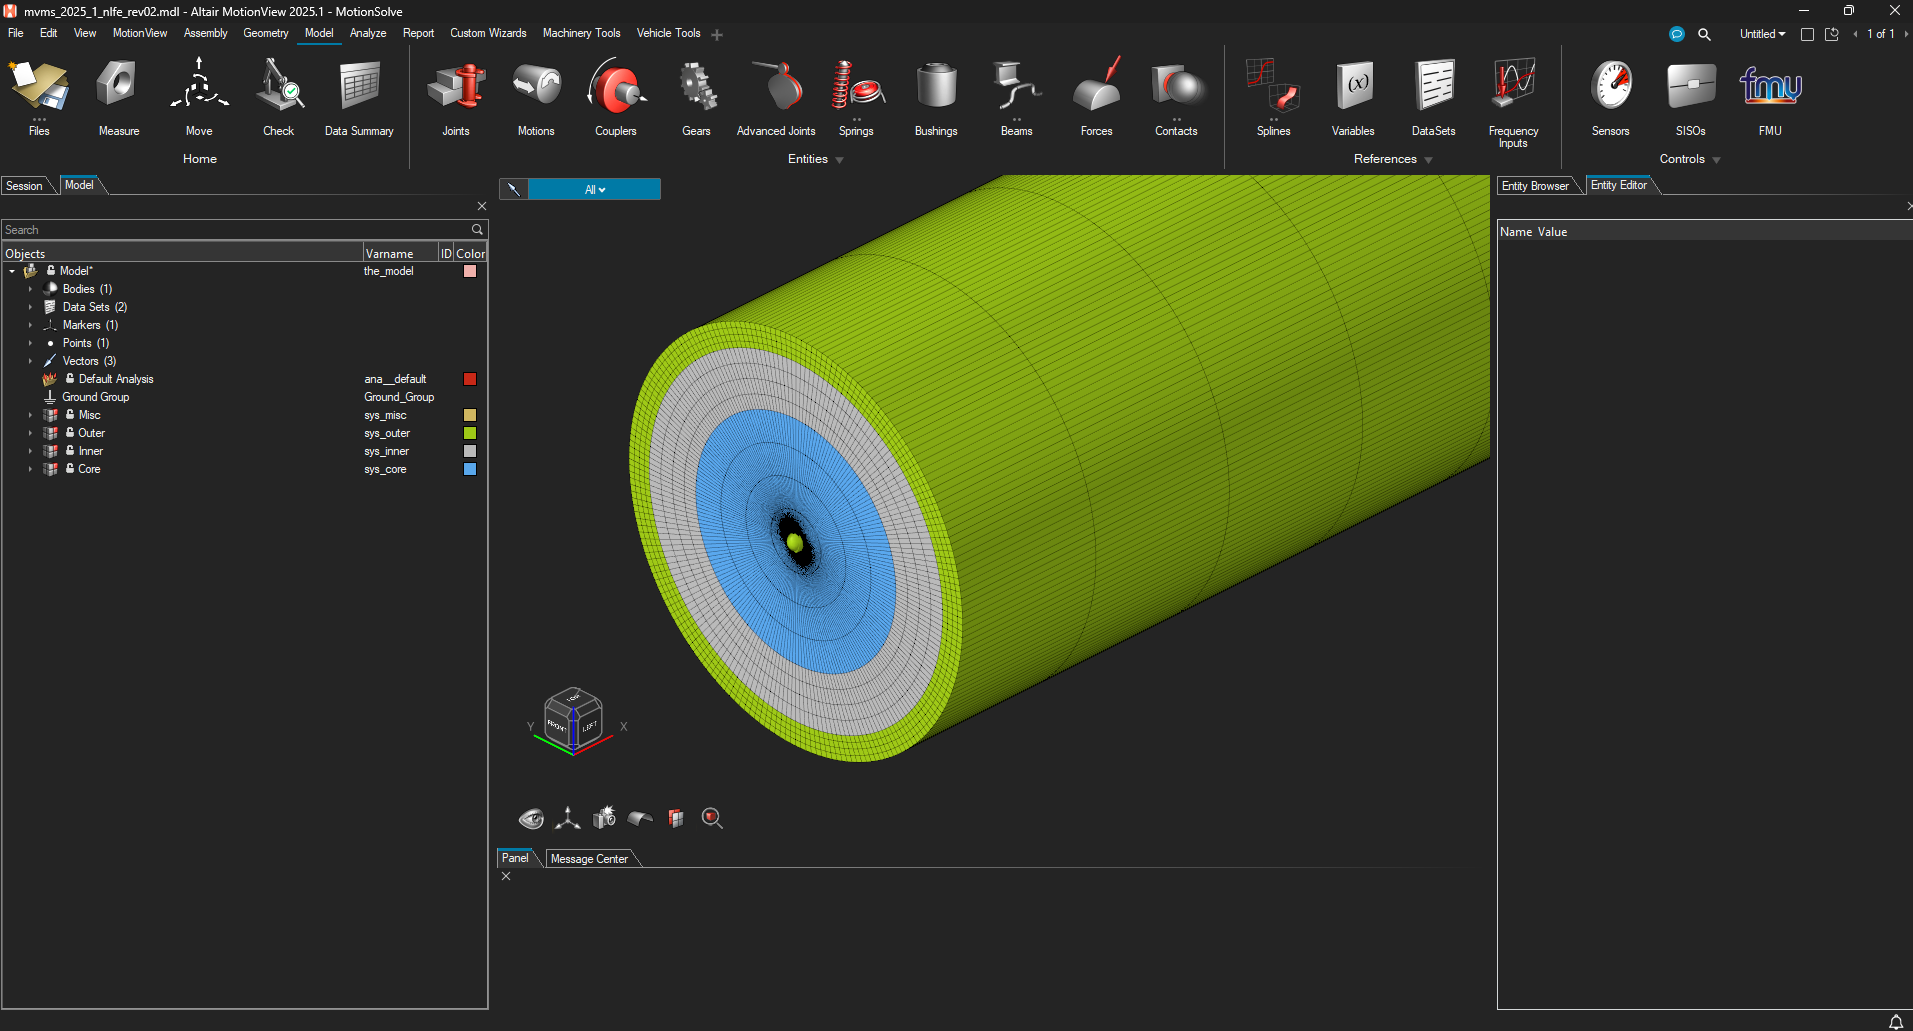Switch to the Session browser tab
The width and height of the screenshot is (1913, 1031).
[x=25, y=186]
